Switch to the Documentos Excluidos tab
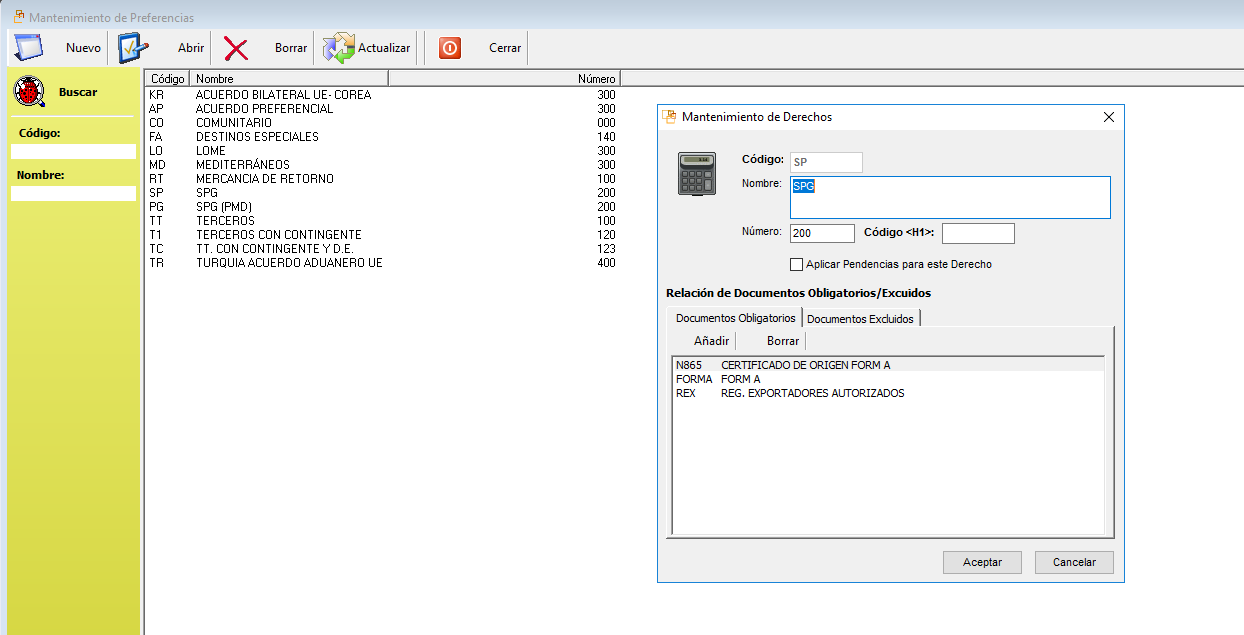This screenshot has width=1244, height=635. [x=860, y=318]
